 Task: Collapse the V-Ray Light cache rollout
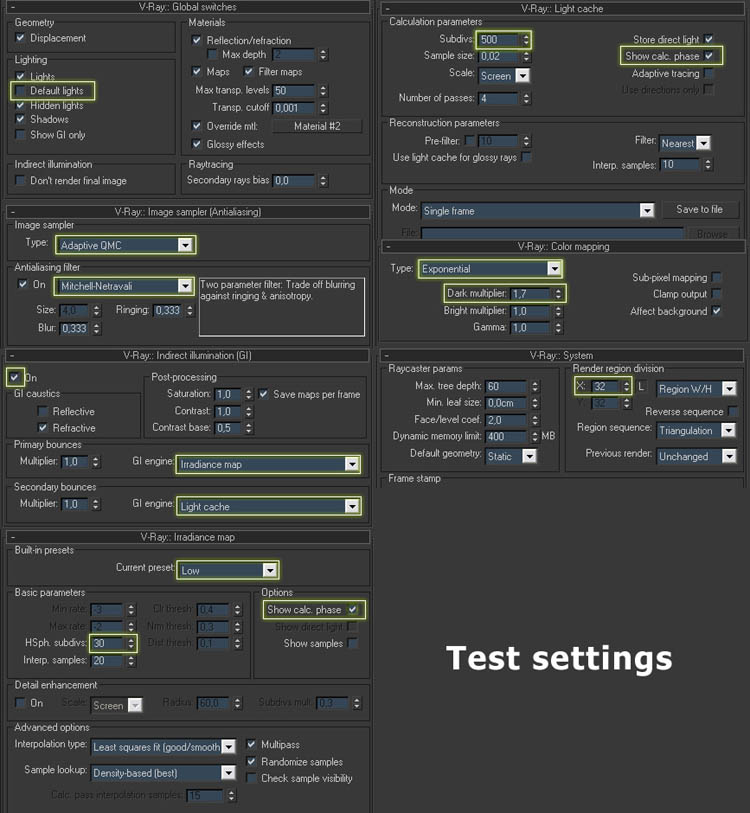click(388, 8)
